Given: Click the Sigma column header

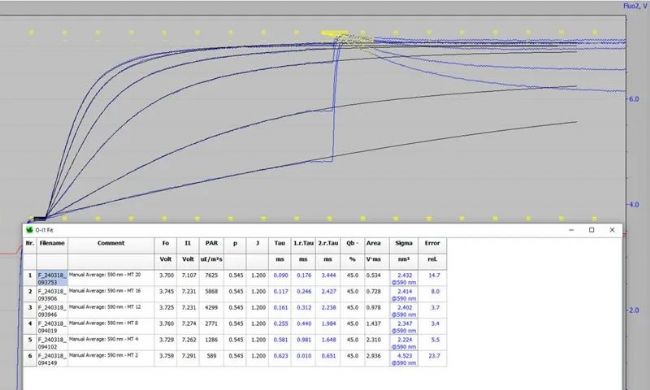Looking at the screenshot, I should click(404, 243).
